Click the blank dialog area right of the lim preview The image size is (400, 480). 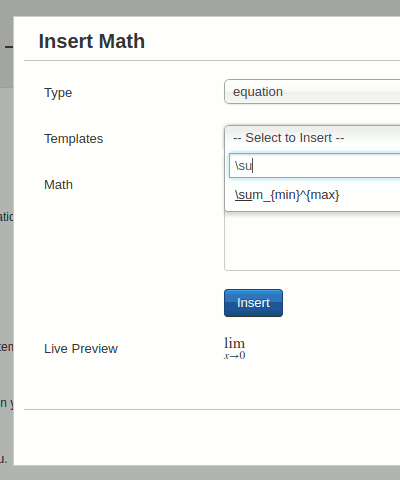(323, 348)
